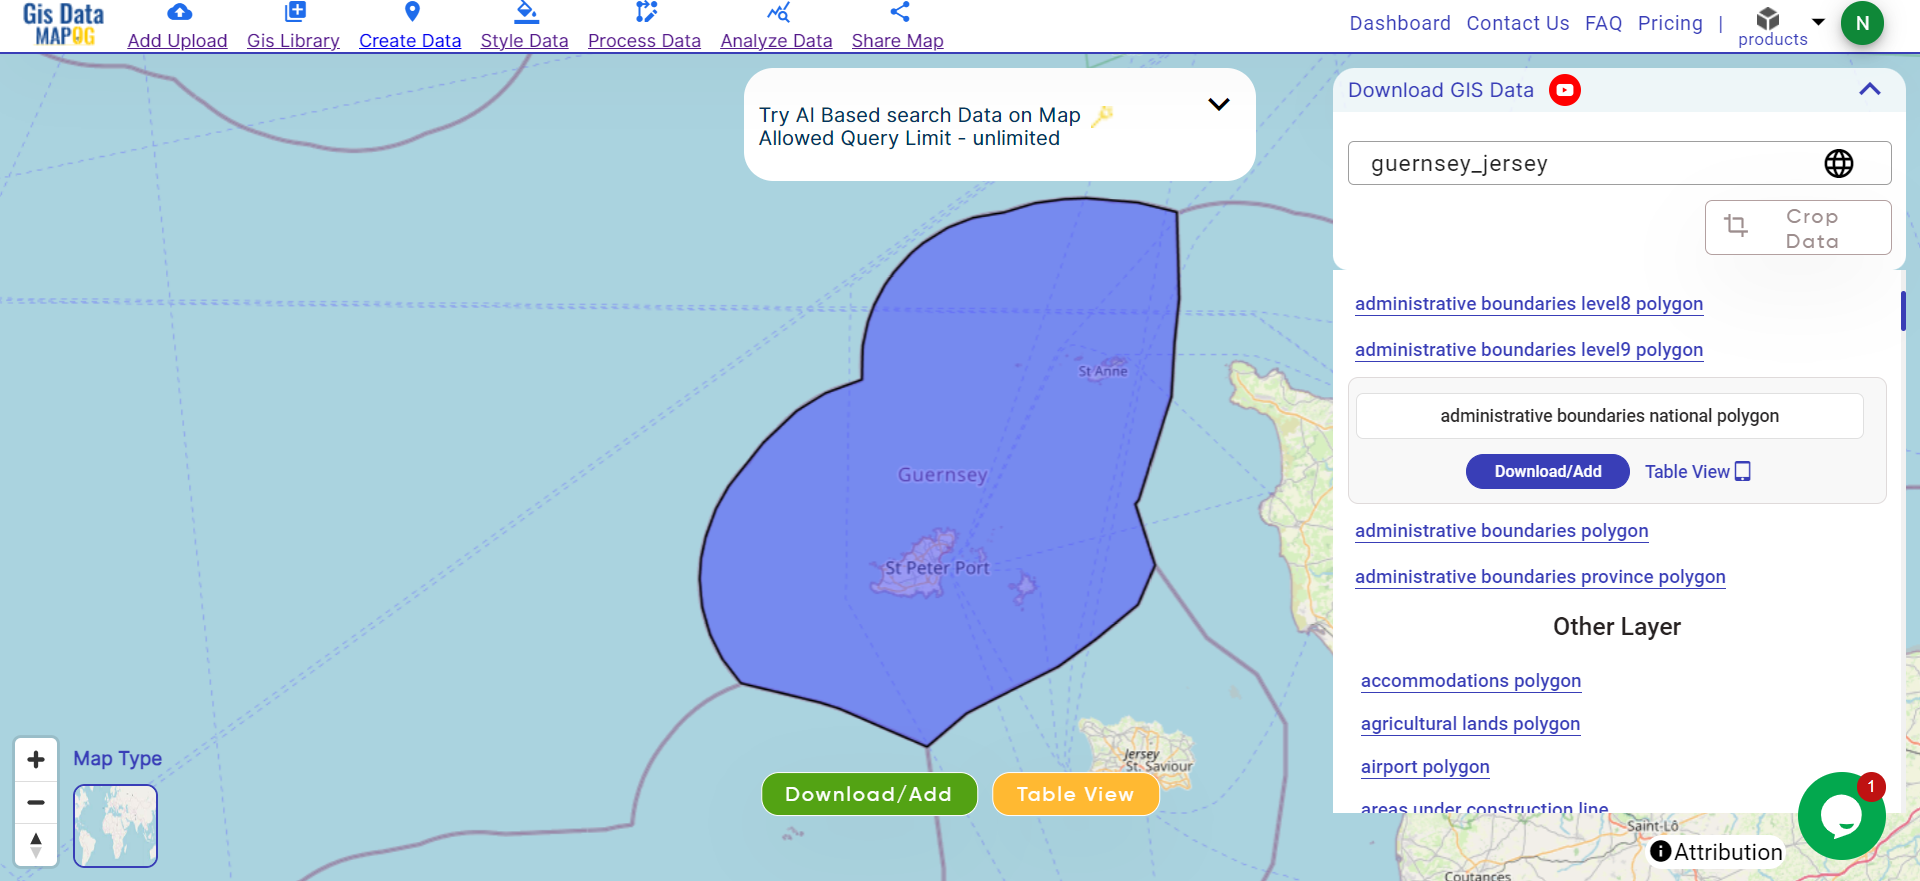Click the Crop Data button
Screen dimensions: 1920x881
[1798, 228]
